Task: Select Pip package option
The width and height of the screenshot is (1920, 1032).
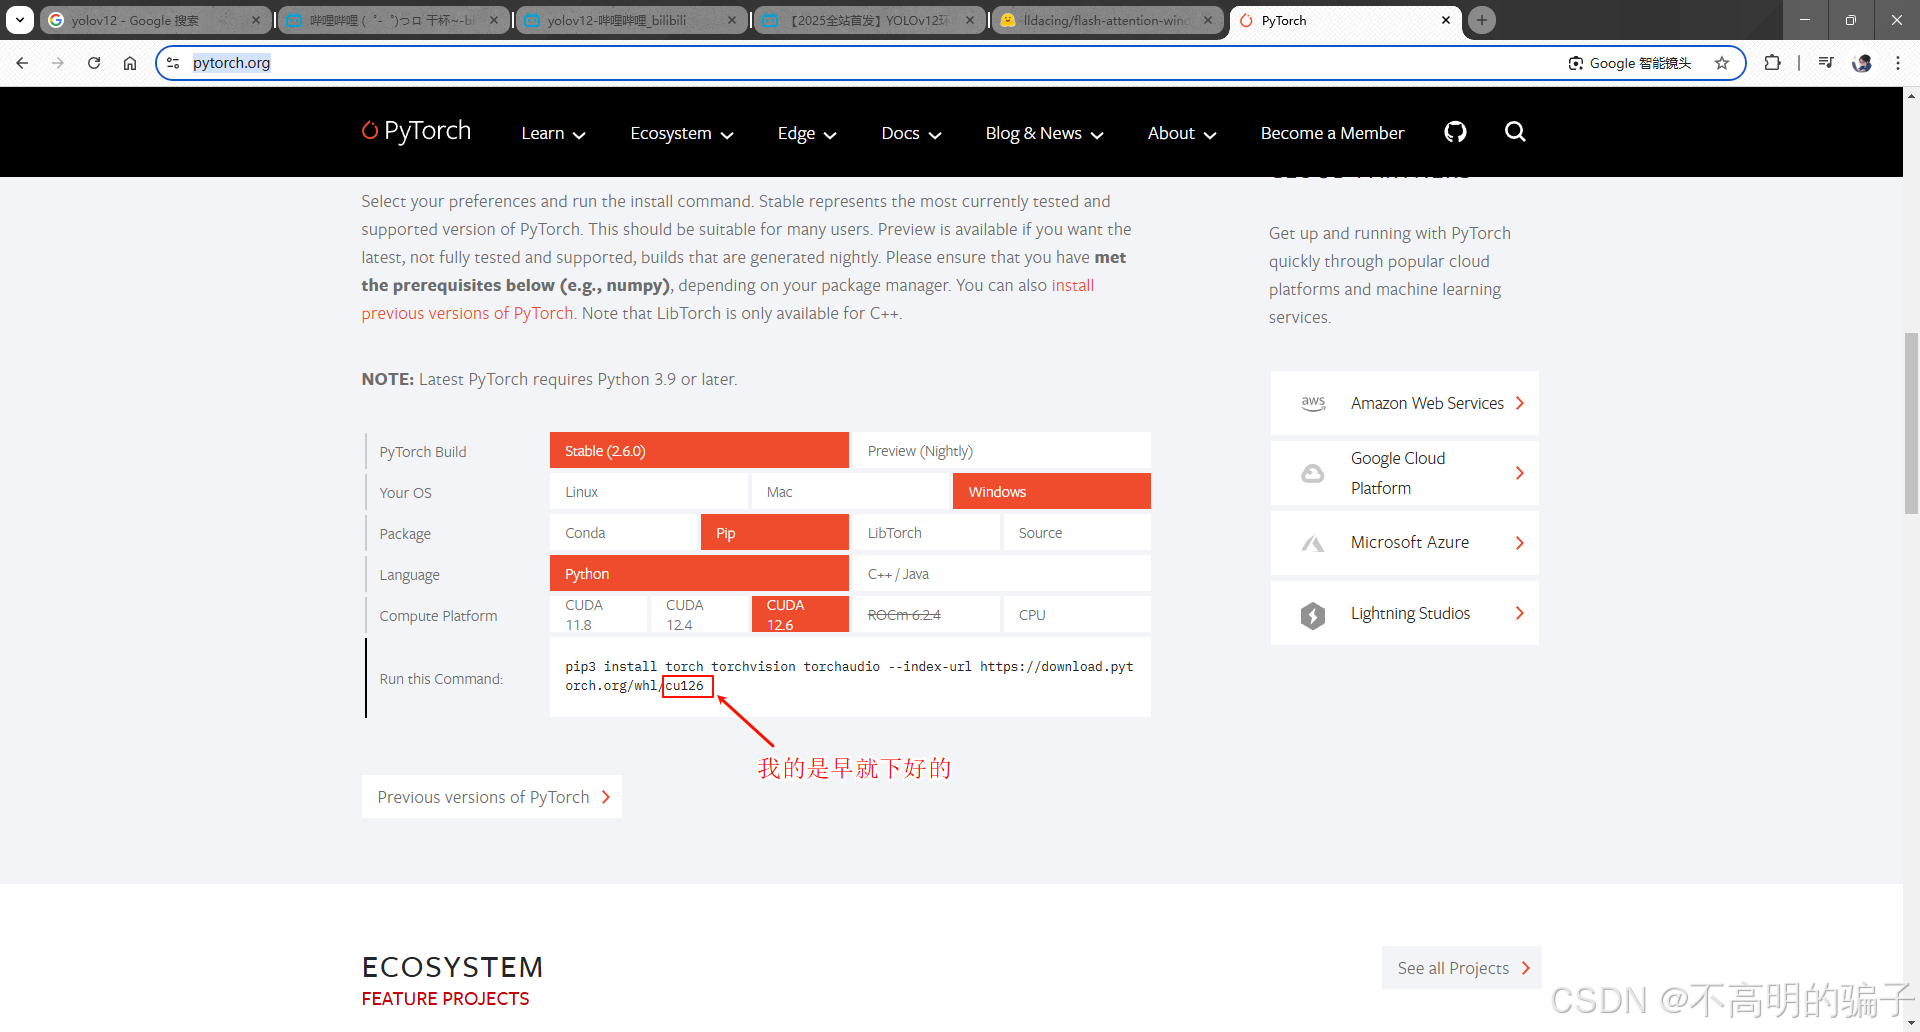Action: click(775, 533)
